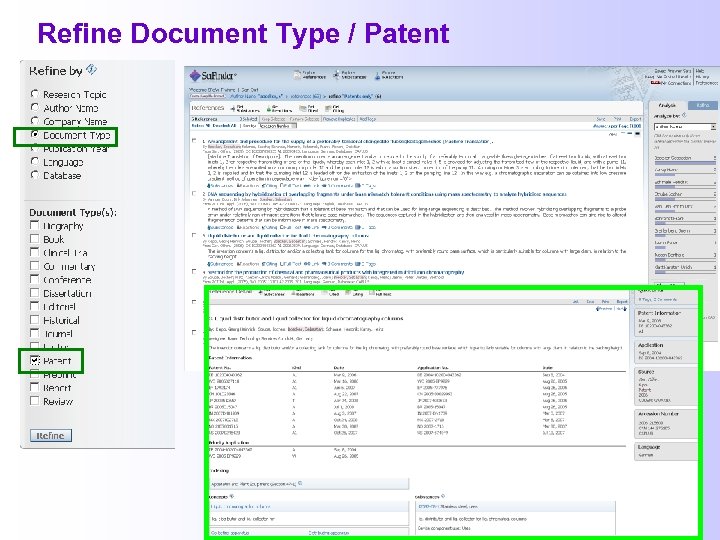Tick the Book checkbox
This screenshot has width=720, height=540.
click(x=34, y=239)
